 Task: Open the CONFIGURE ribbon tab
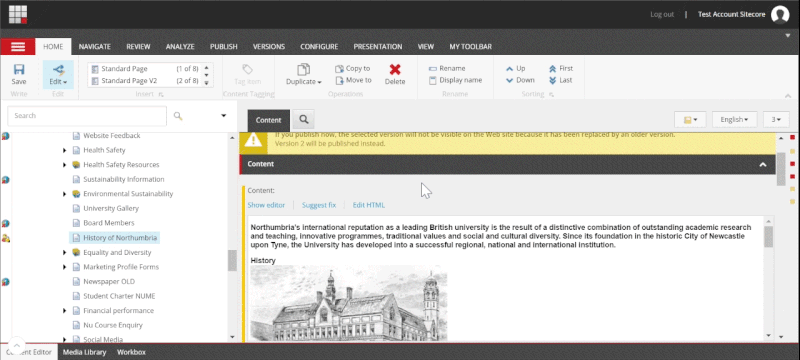[x=319, y=46]
